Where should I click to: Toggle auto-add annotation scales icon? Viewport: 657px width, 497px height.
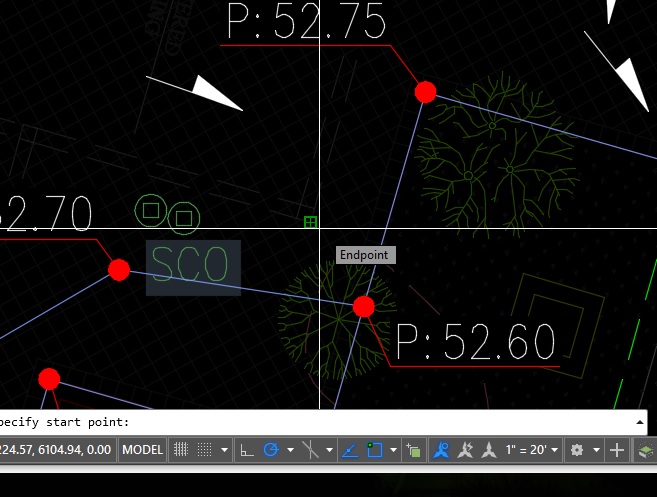pyautogui.click(x=465, y=450)
